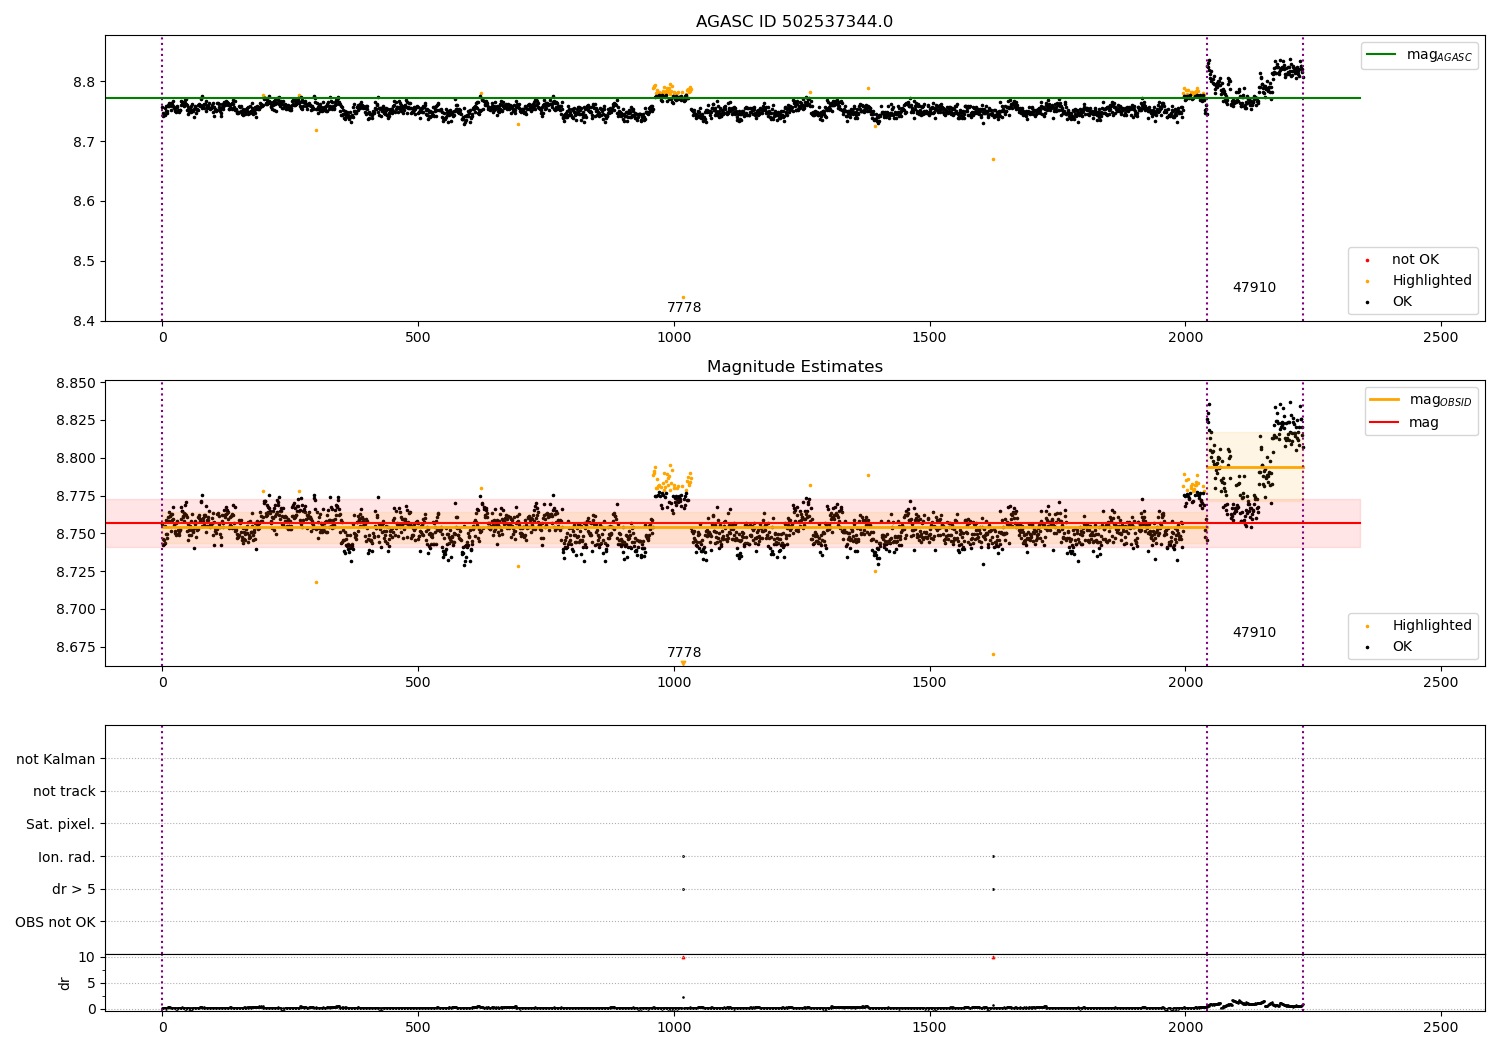Click x-tick '500' under the bottom panel

418,1027
